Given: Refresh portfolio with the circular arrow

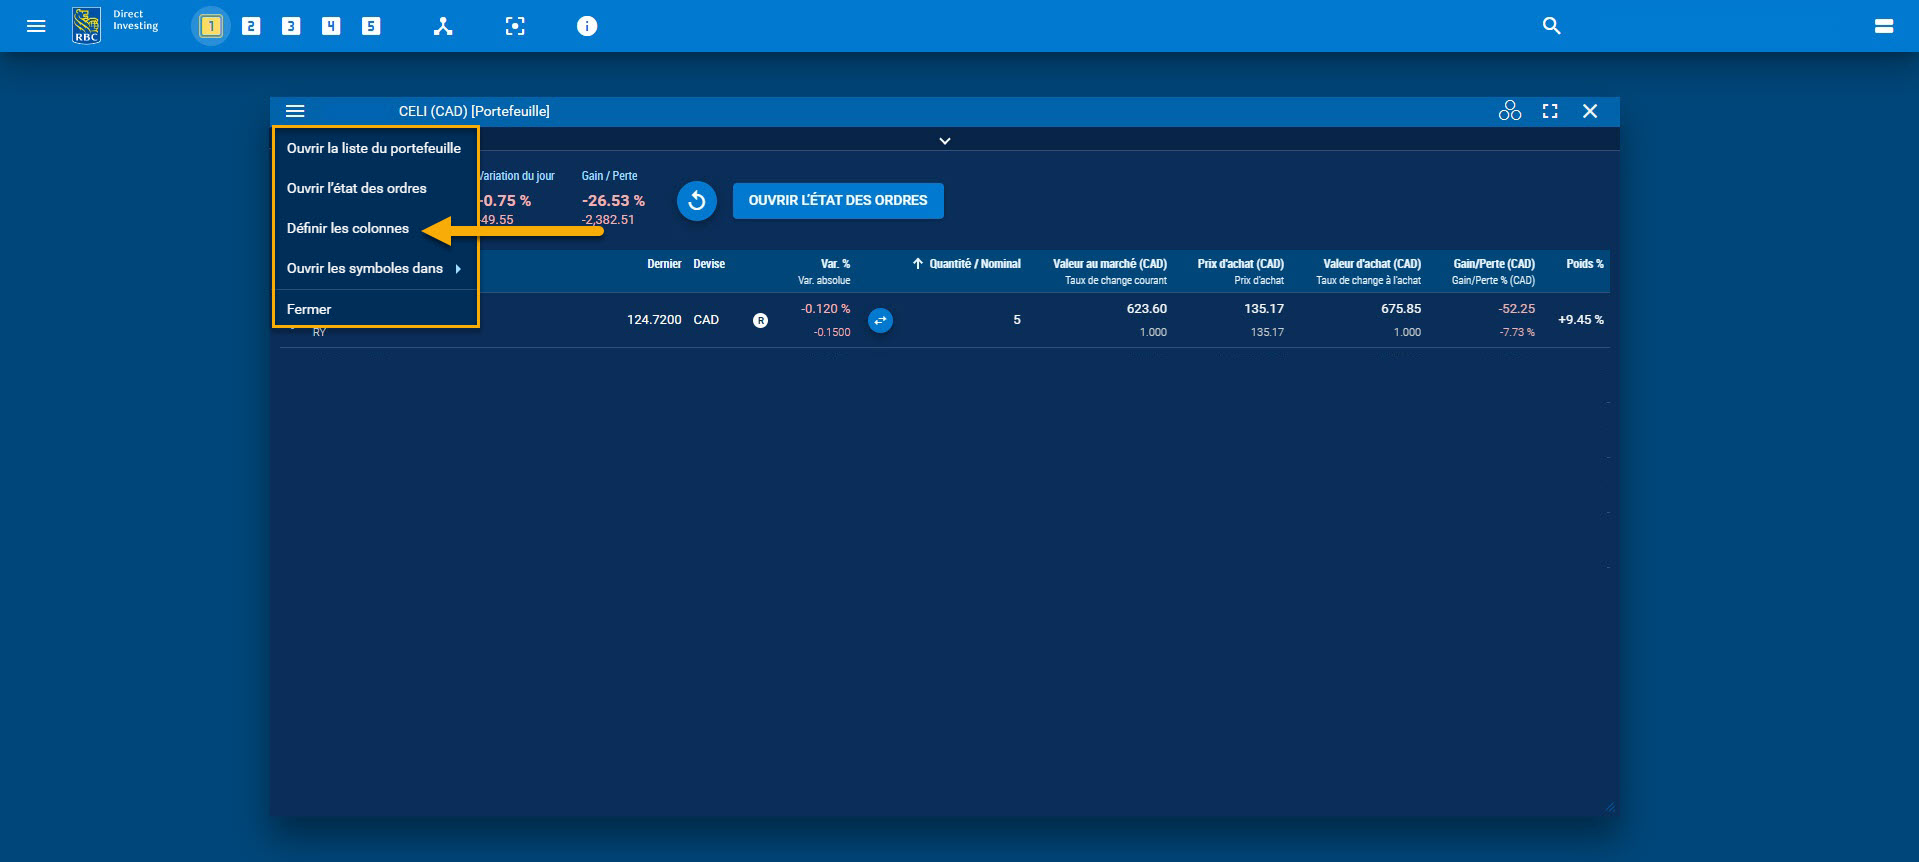Looking at the screenshot, I should 697,201.
